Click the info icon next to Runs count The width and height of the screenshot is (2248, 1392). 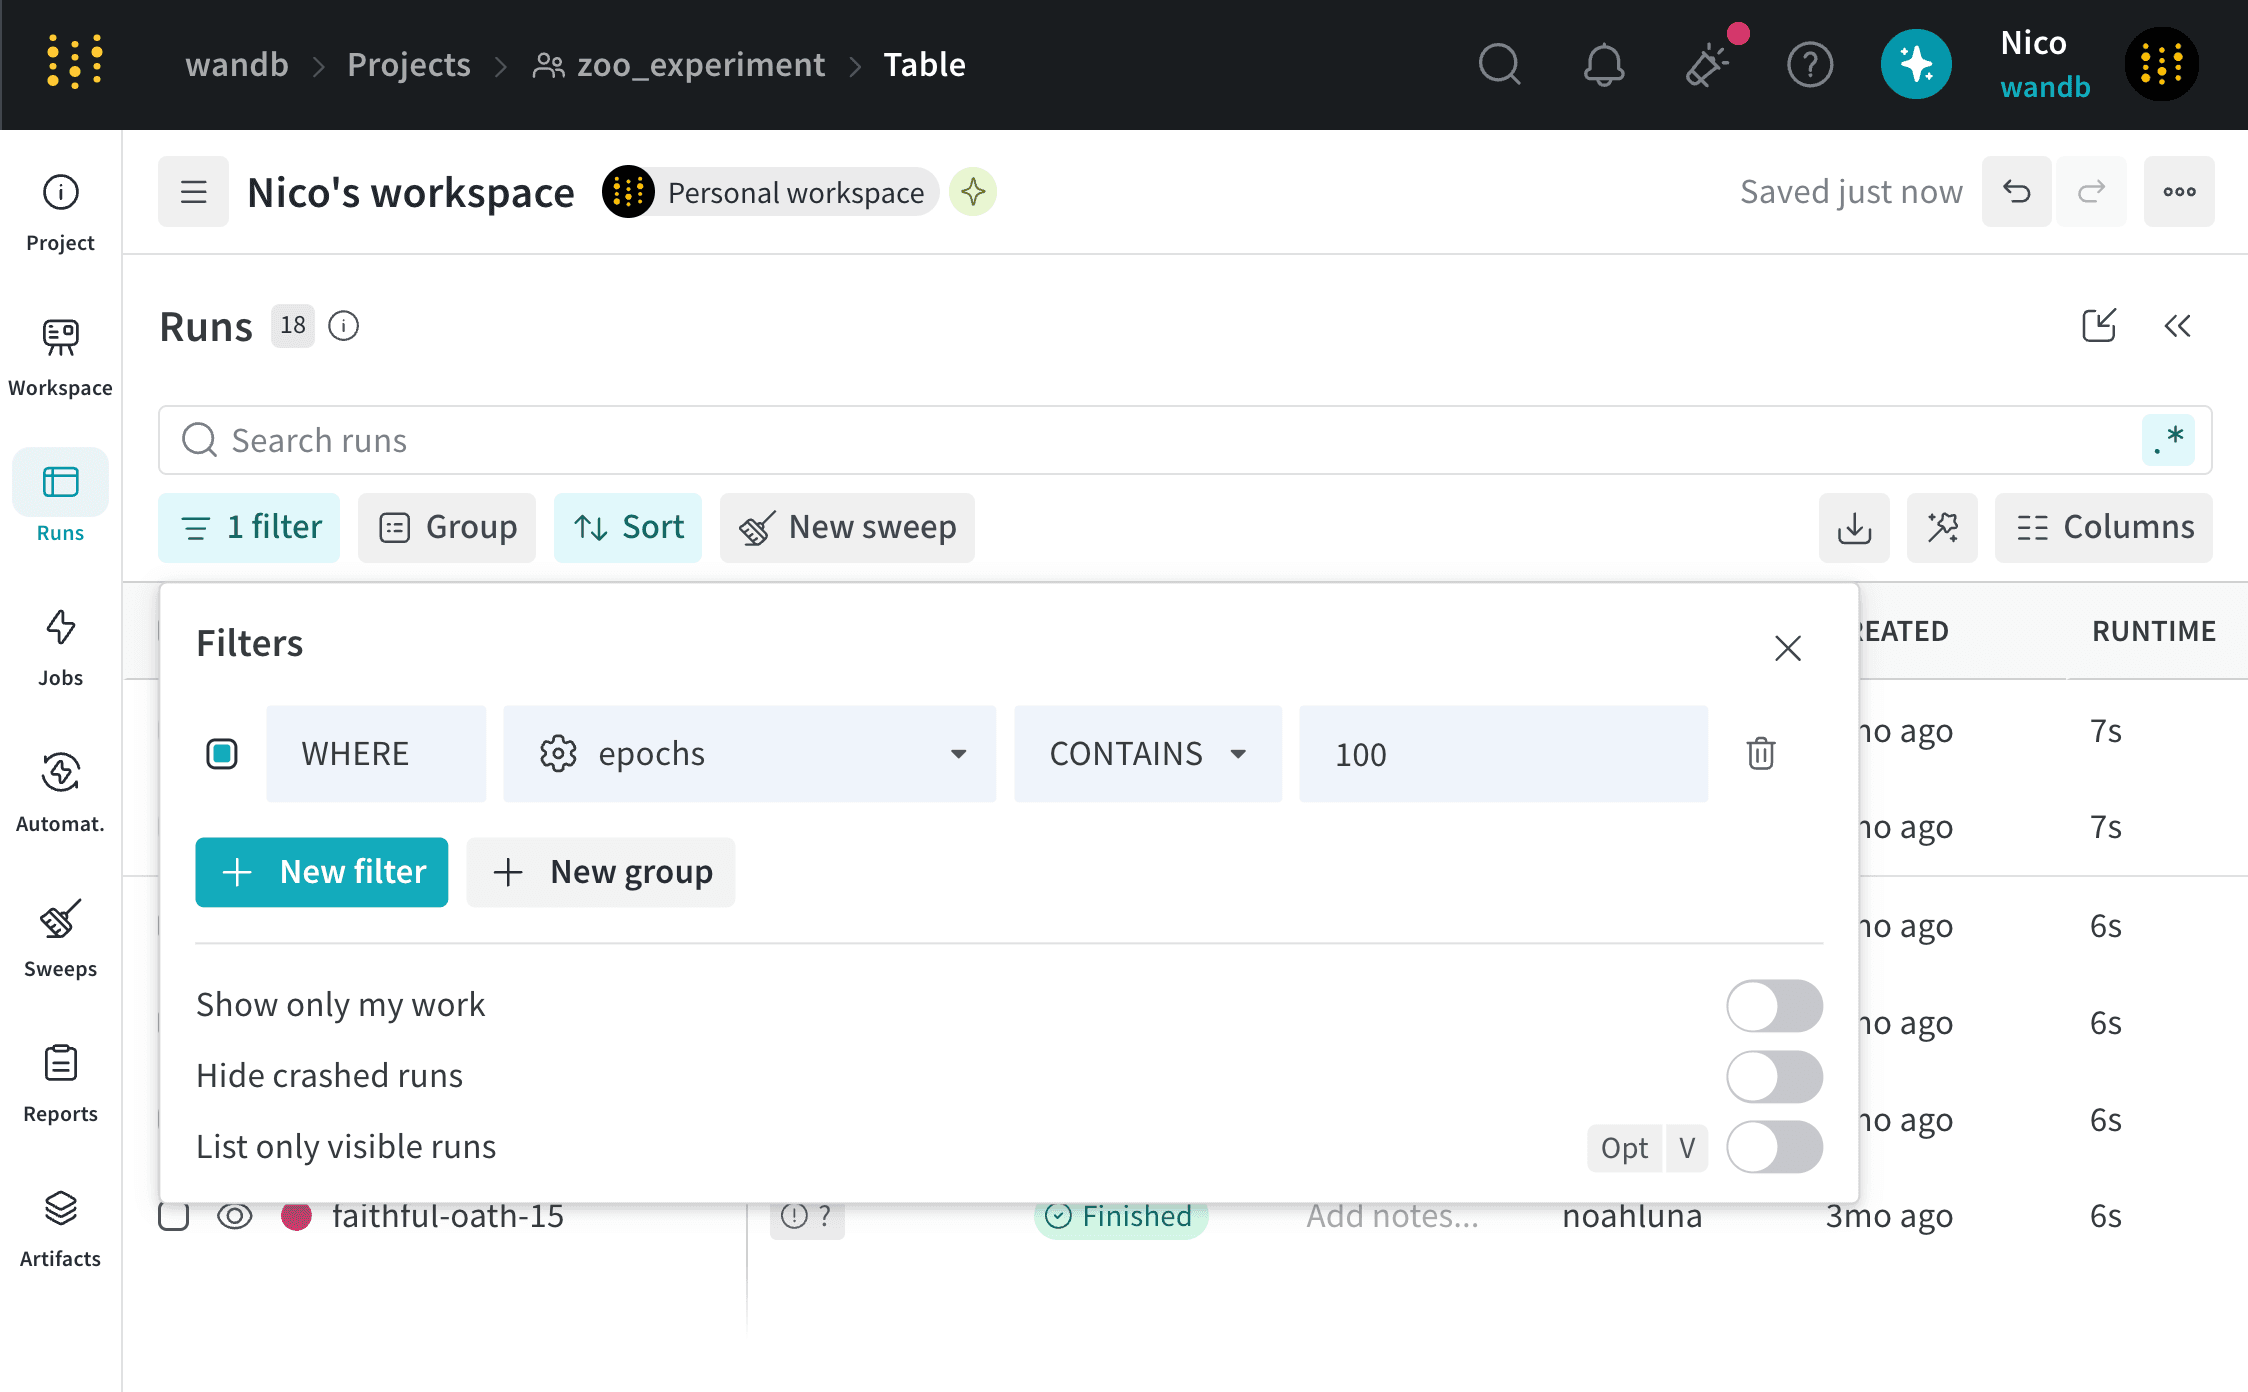[344, 326]
